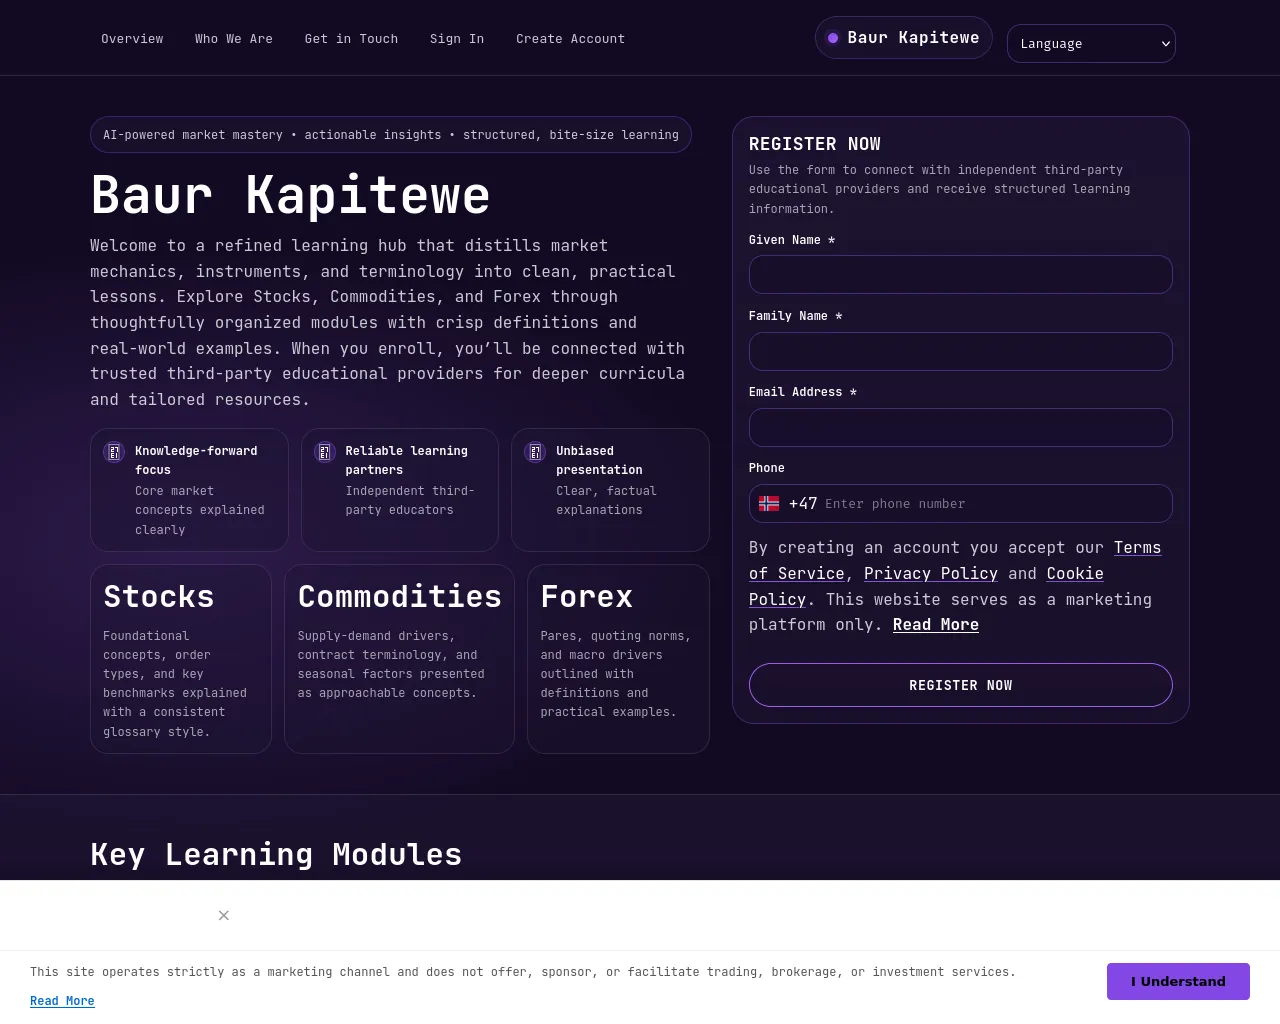Follow the Terms of Service link
The height and width of the screenshot is (1024, 1280).
pos(955,560)
